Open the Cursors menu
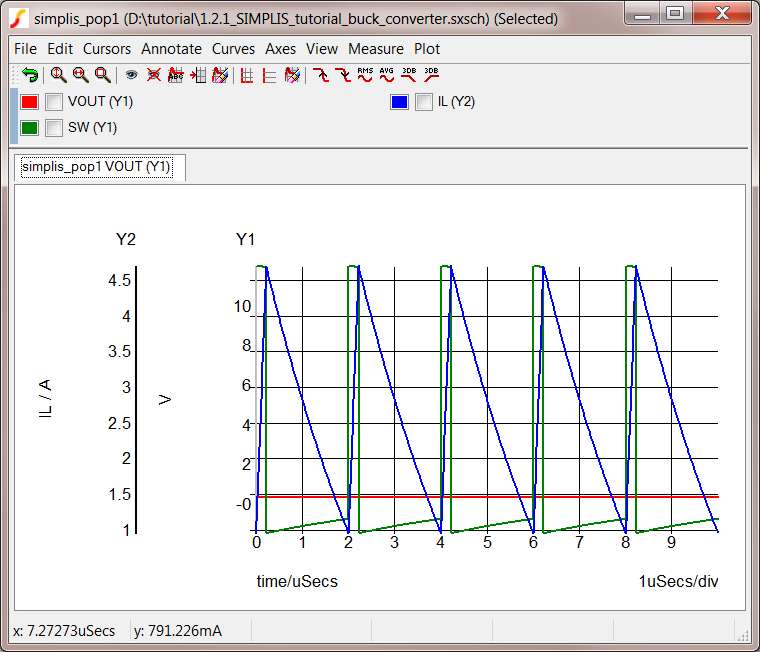The image size is (760, 652). (x=107, y=49)
